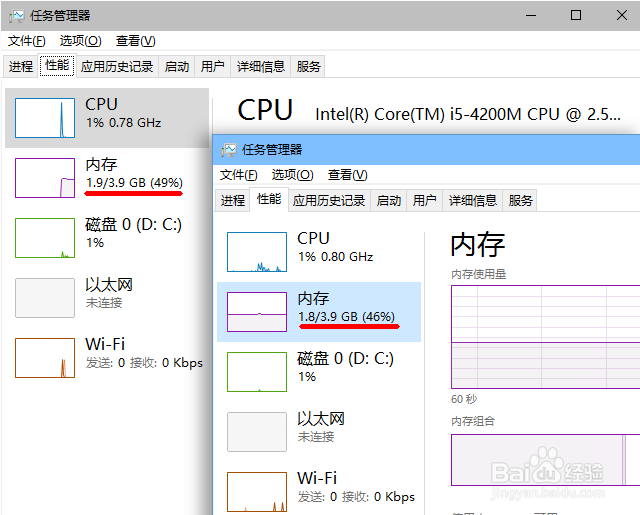640x515 pixels.
Task: Select 磁盘 0 graph thumbnail in back window
Action: coord(45,238)
